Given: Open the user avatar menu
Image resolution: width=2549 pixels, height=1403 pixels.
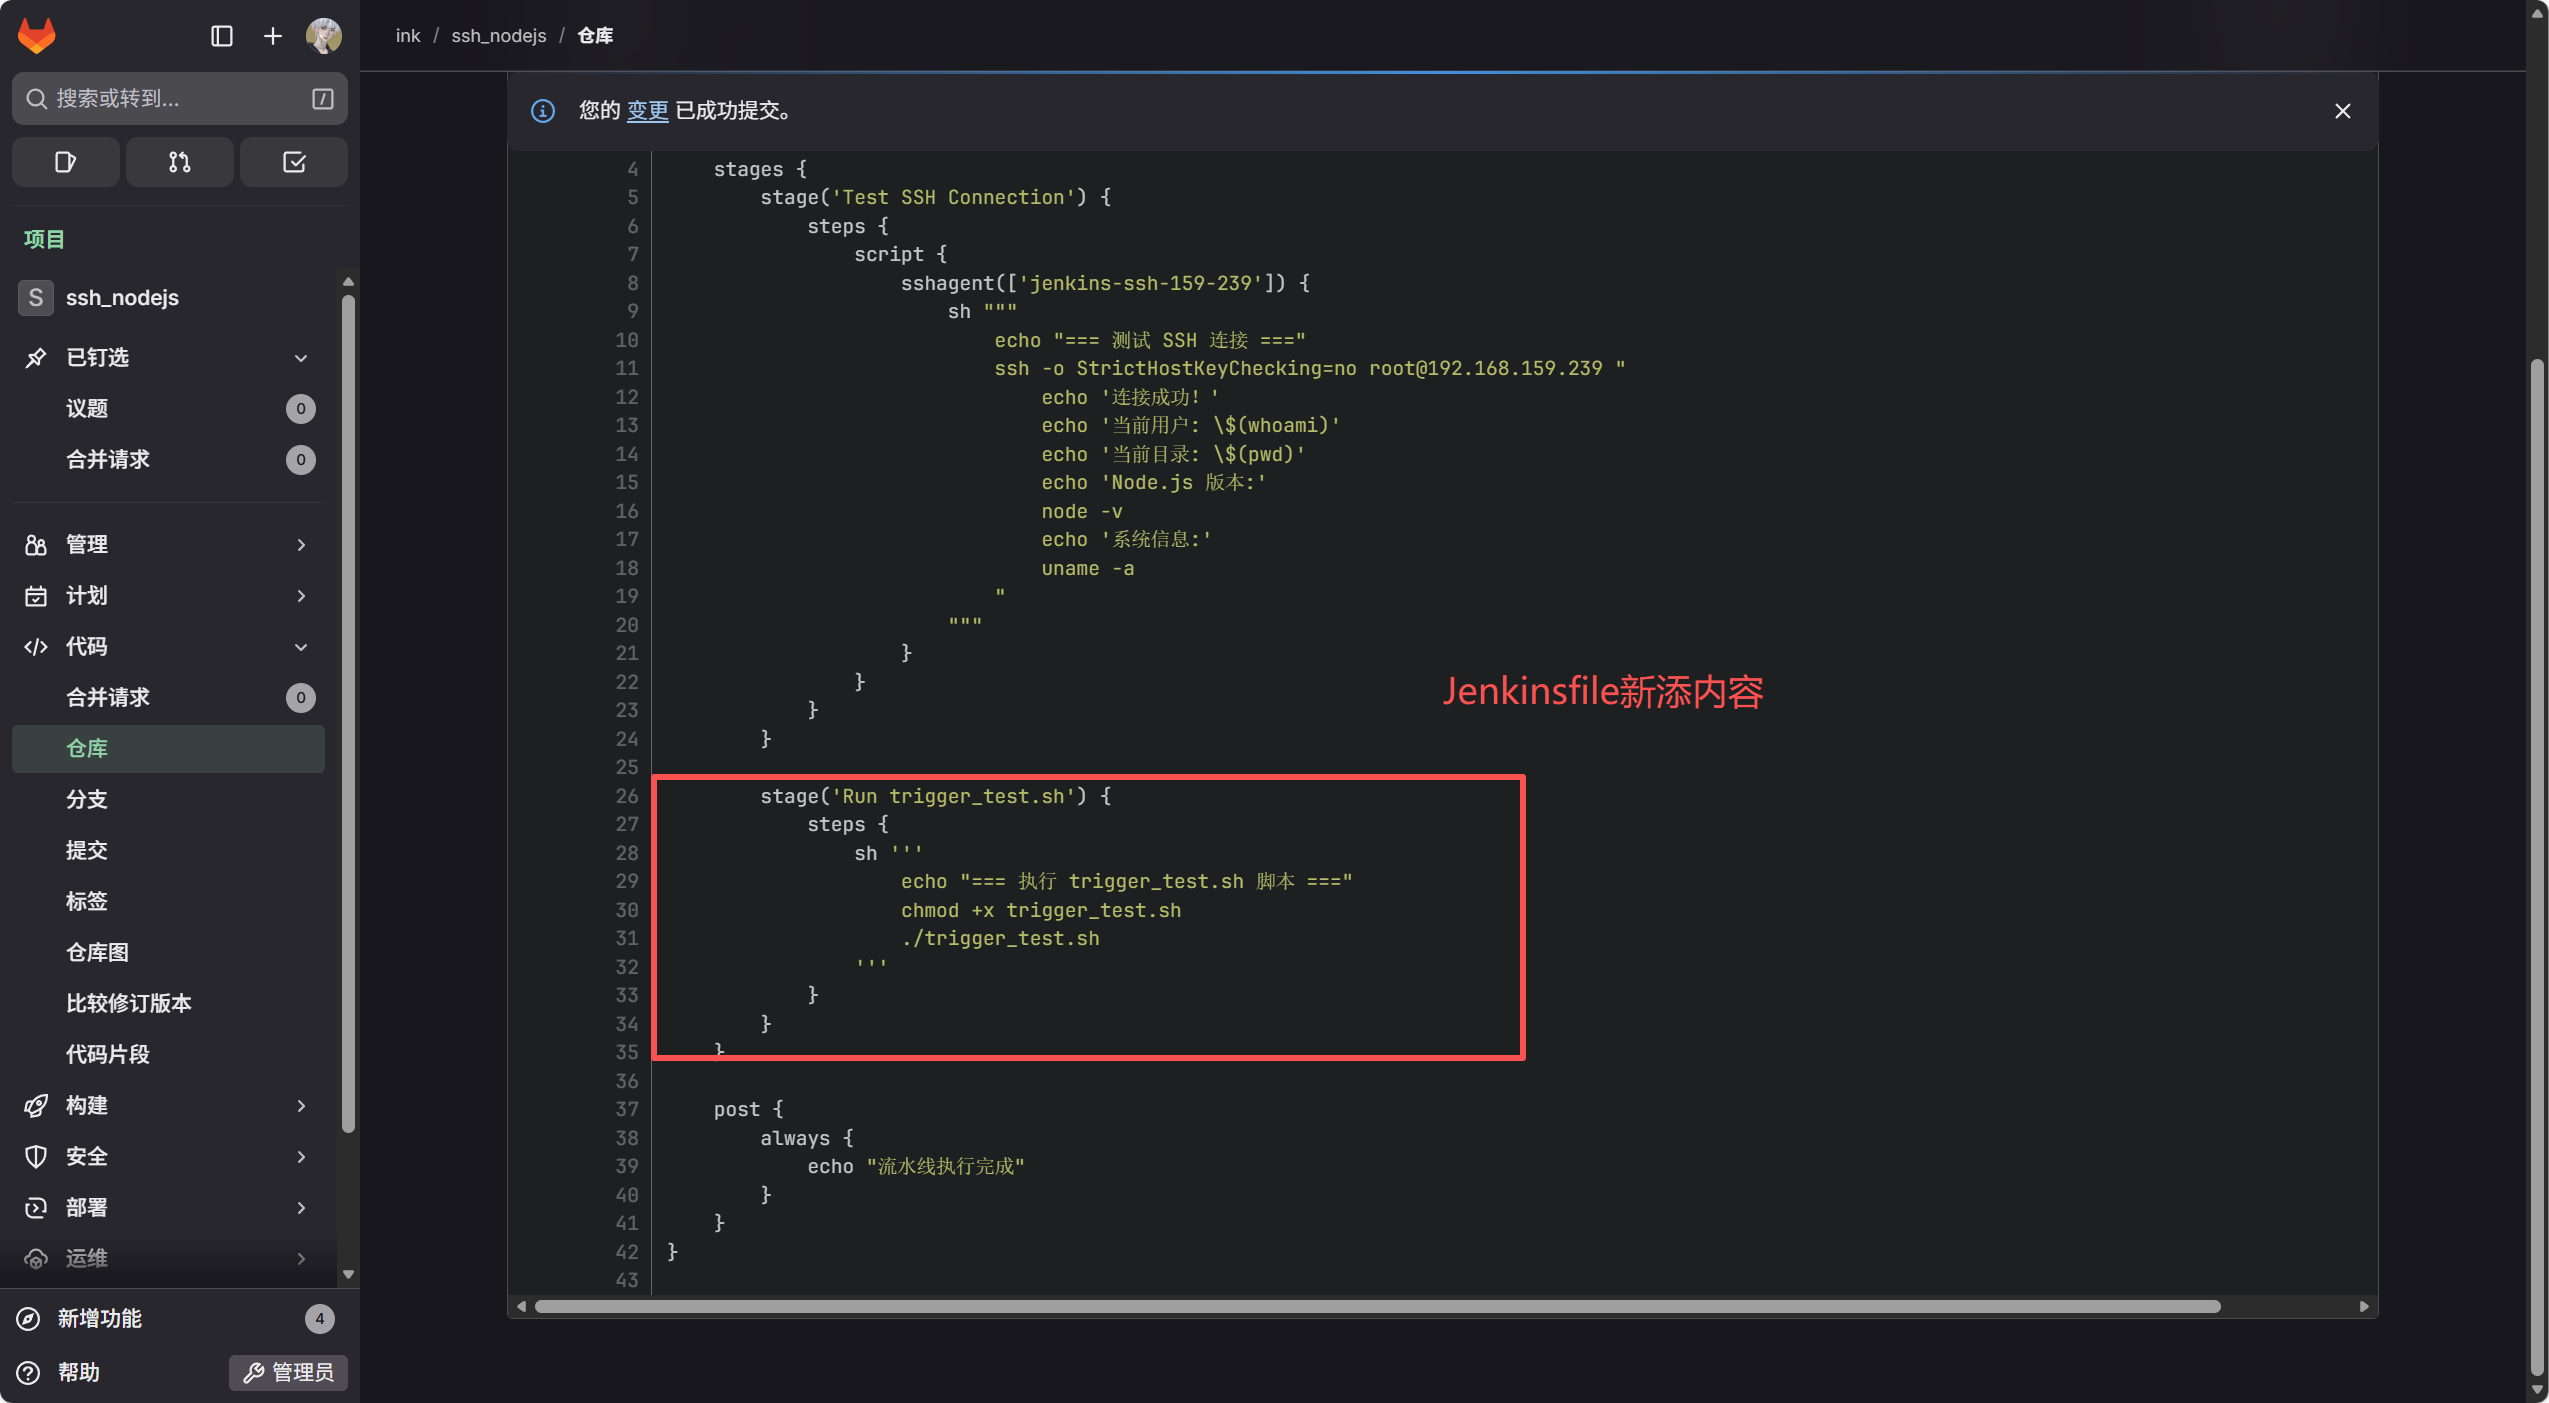Looking at the screenshot, I should (324, 36).
